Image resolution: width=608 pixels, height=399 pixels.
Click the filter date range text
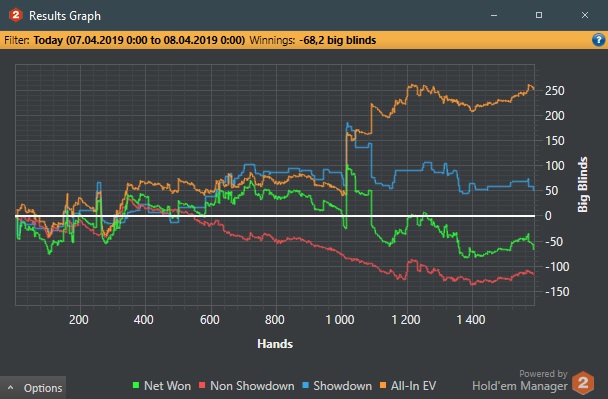pyautogui.click(x=139, y=40)
